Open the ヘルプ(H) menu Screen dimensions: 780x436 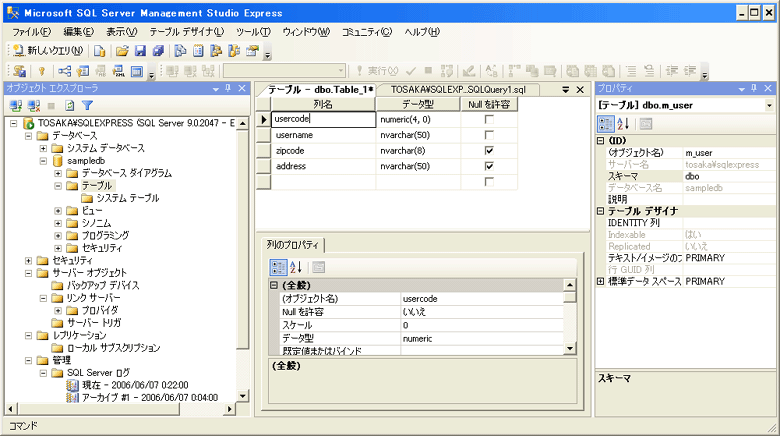tap(422, 32)
